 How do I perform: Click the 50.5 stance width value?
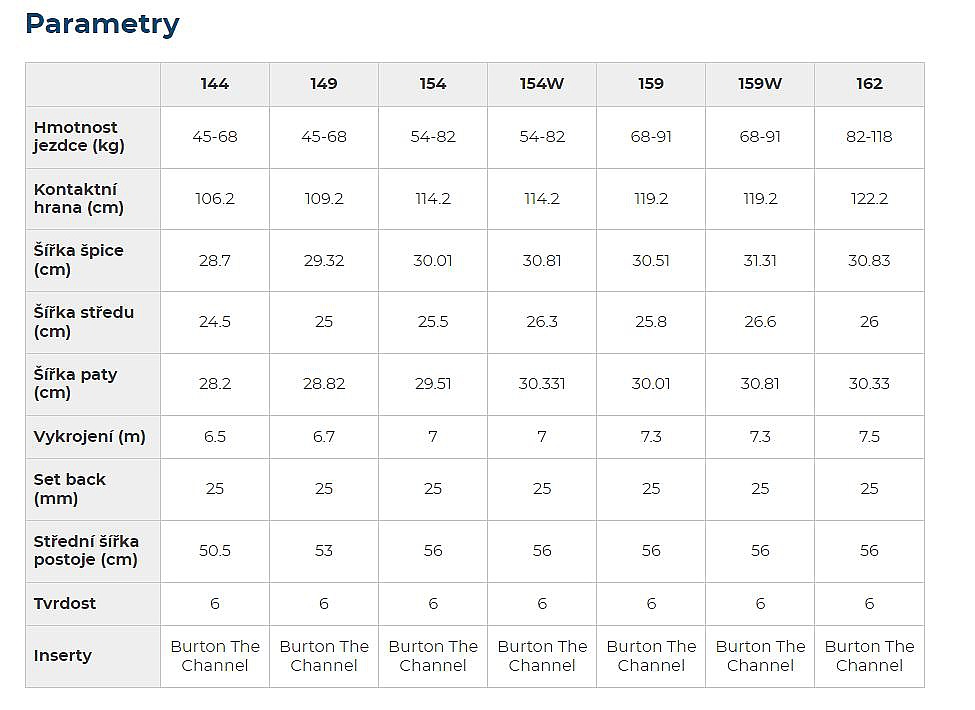click(x=214, y=551)
